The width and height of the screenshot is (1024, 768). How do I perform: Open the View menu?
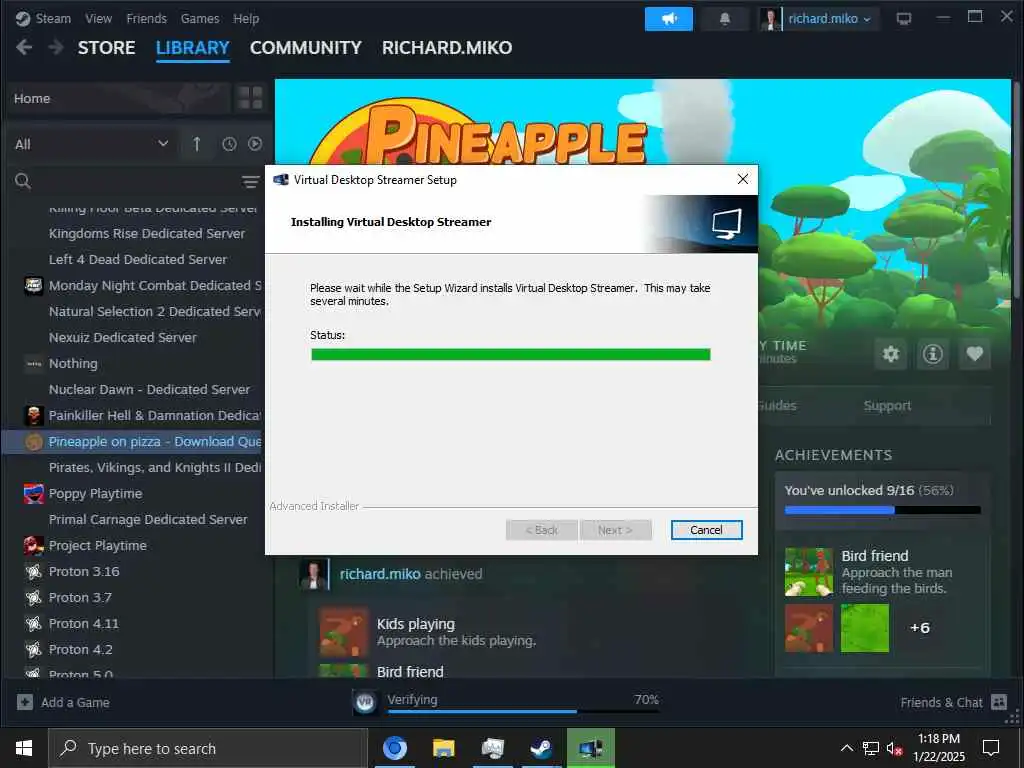[98, 19]
